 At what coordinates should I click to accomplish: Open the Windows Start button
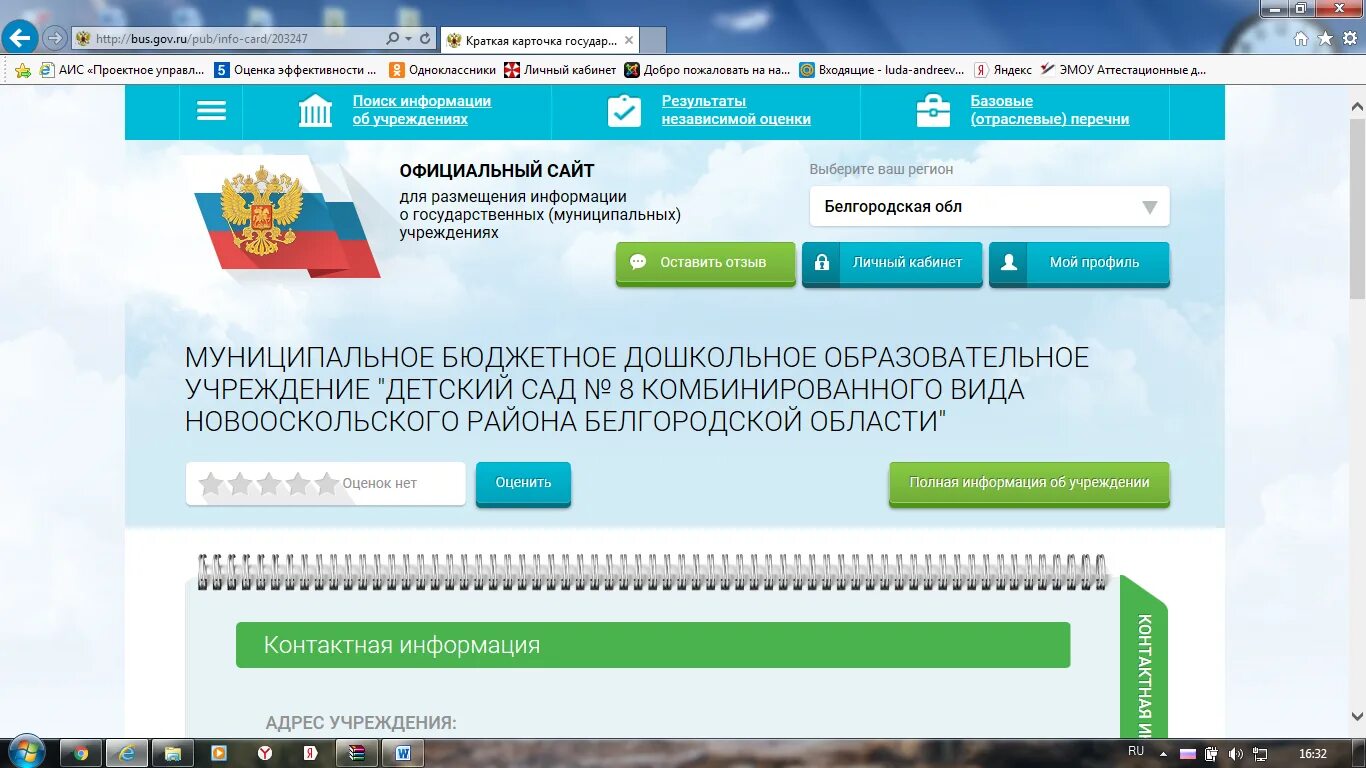(26, 752)
